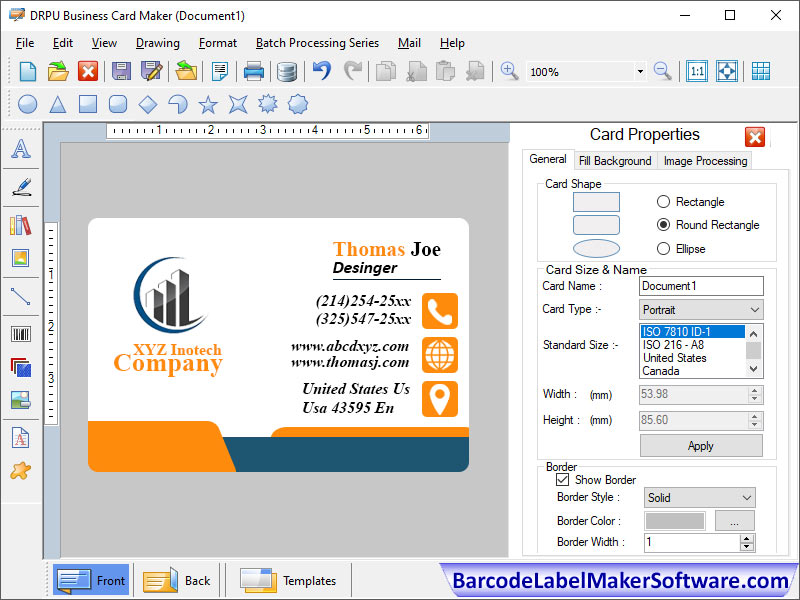Open the General properties tab

[x=548, y=159]
